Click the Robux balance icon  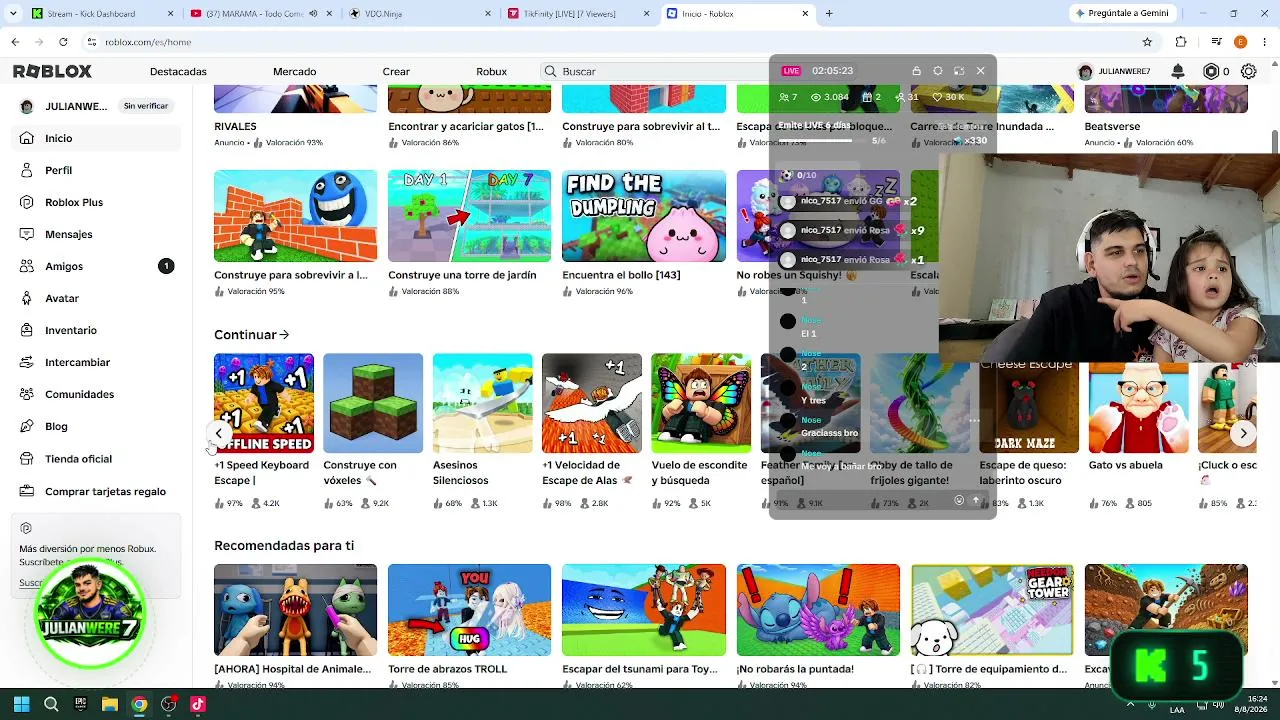[x=1211, y=71]
